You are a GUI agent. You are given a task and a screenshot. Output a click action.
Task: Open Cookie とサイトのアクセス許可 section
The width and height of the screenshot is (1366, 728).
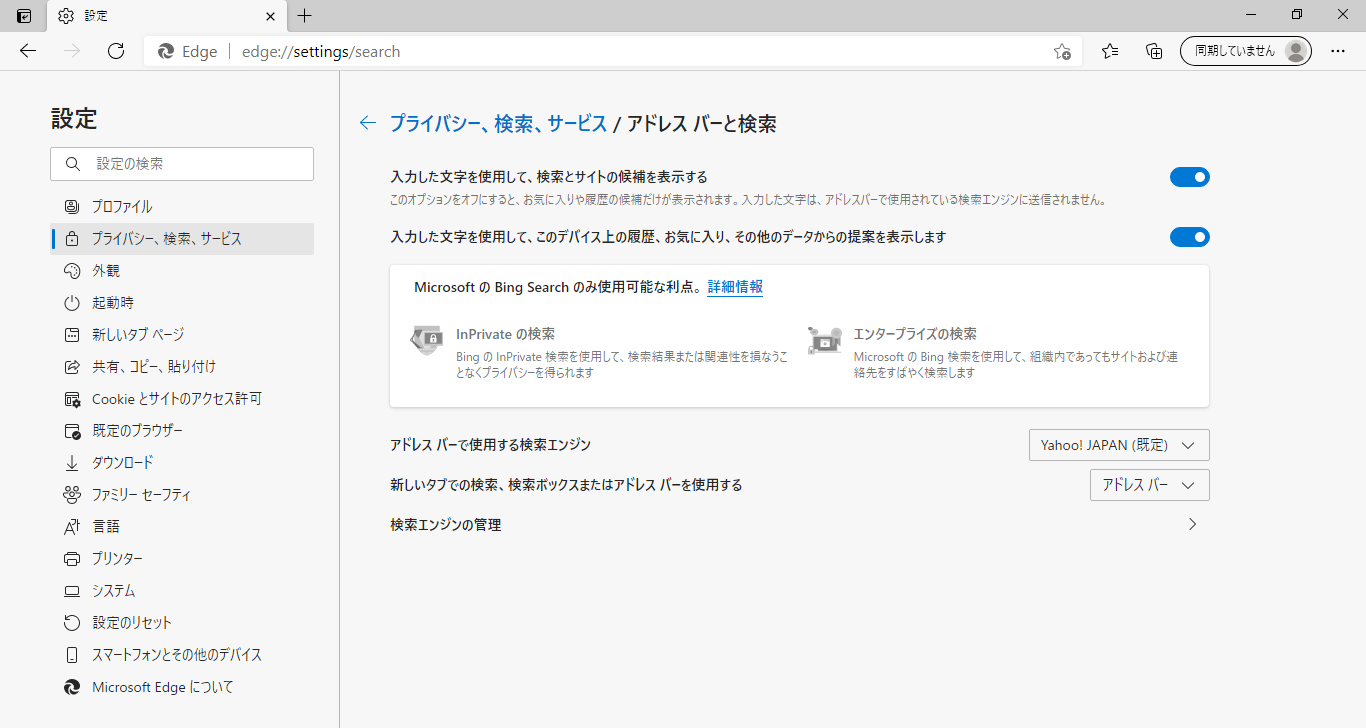182,399
